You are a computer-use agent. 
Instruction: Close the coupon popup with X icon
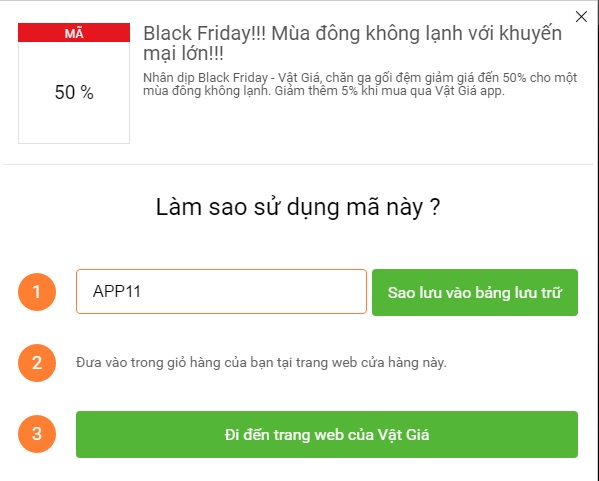pyautogui.click(x=581, y=16)
